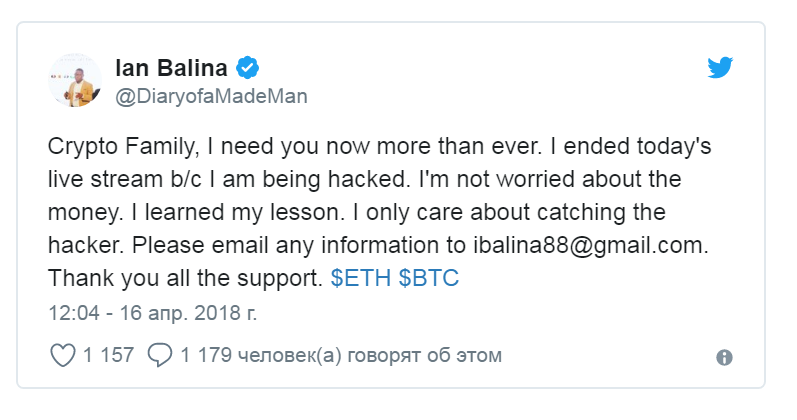
Task: Click the blue verified badge
Action: tap(248, 68)
